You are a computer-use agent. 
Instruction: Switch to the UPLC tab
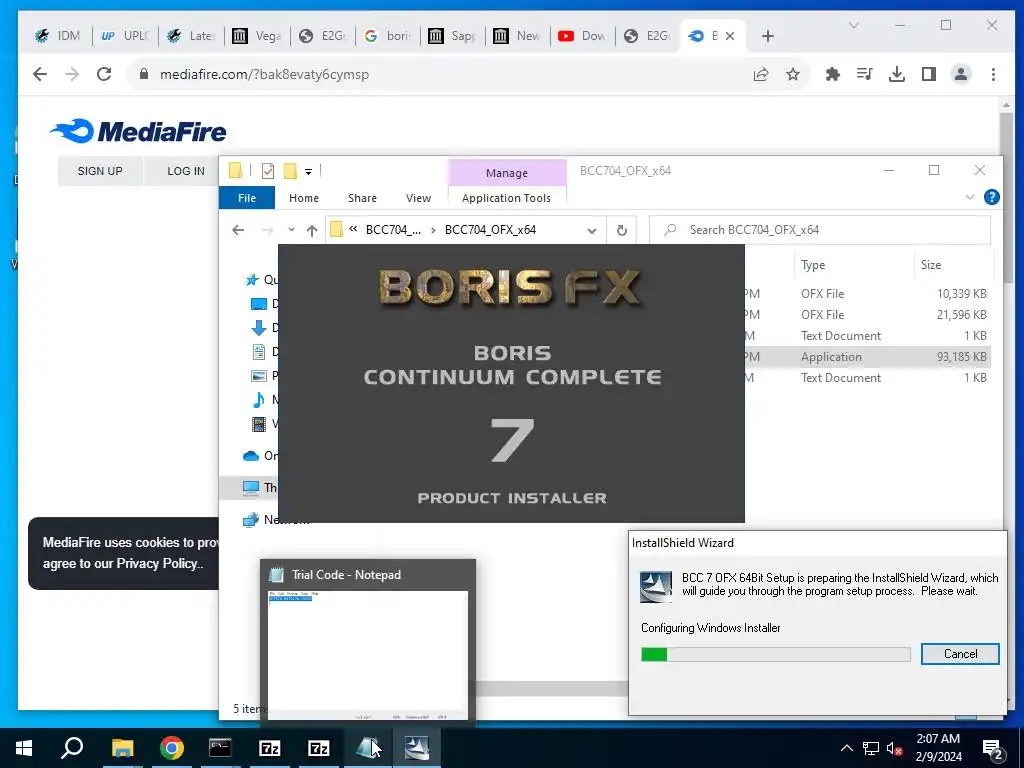[x=125, y=36]
